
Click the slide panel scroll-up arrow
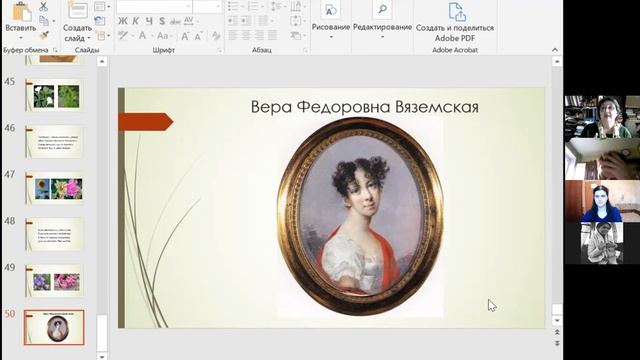click(102, 62)
